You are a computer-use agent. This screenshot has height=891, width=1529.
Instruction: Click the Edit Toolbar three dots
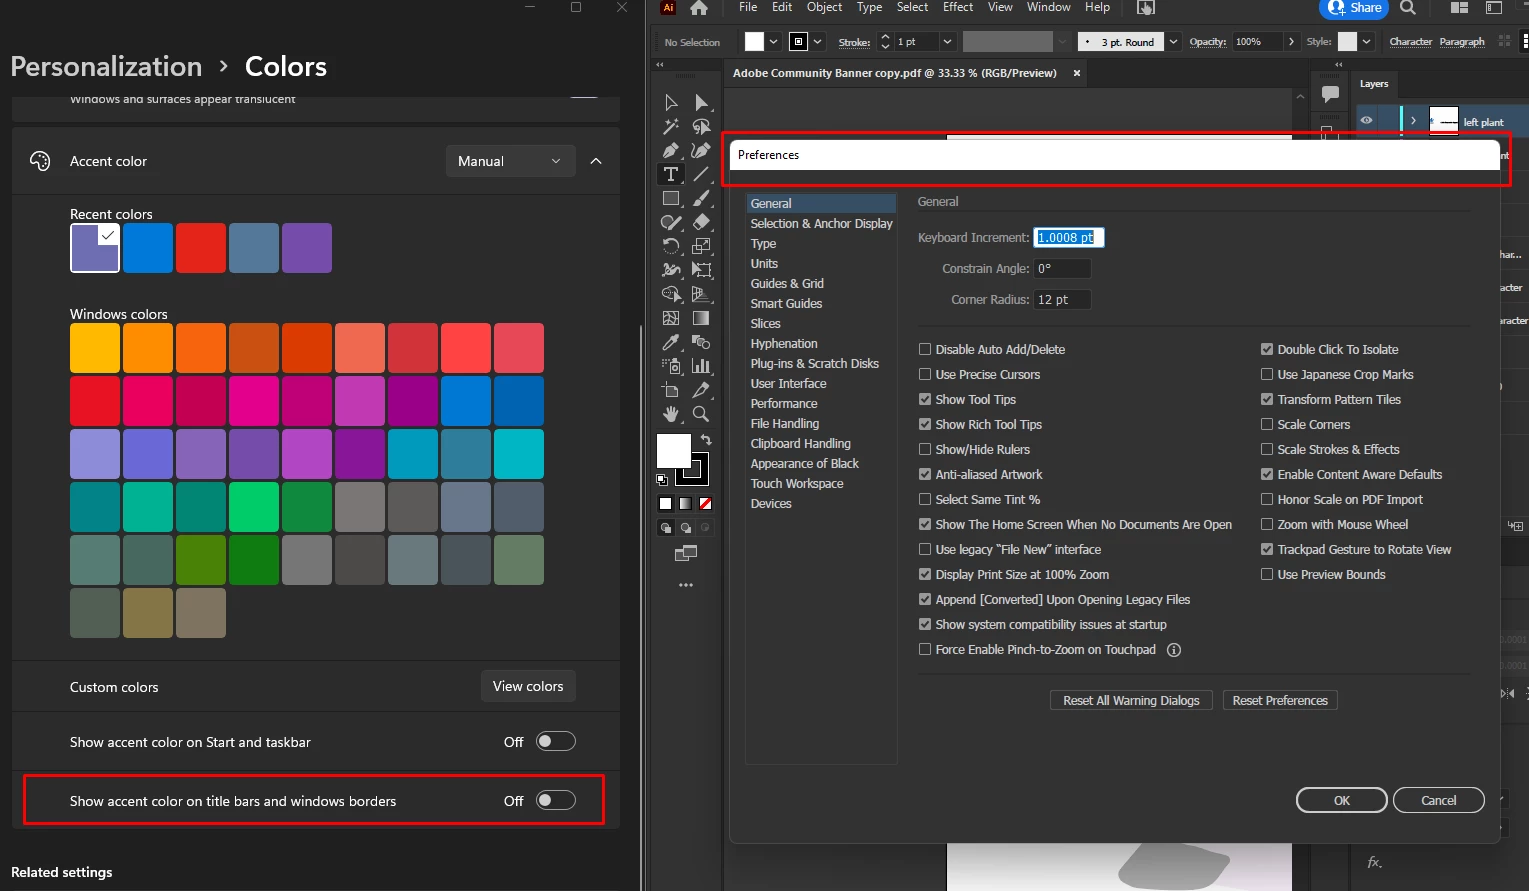coord(686,585)
